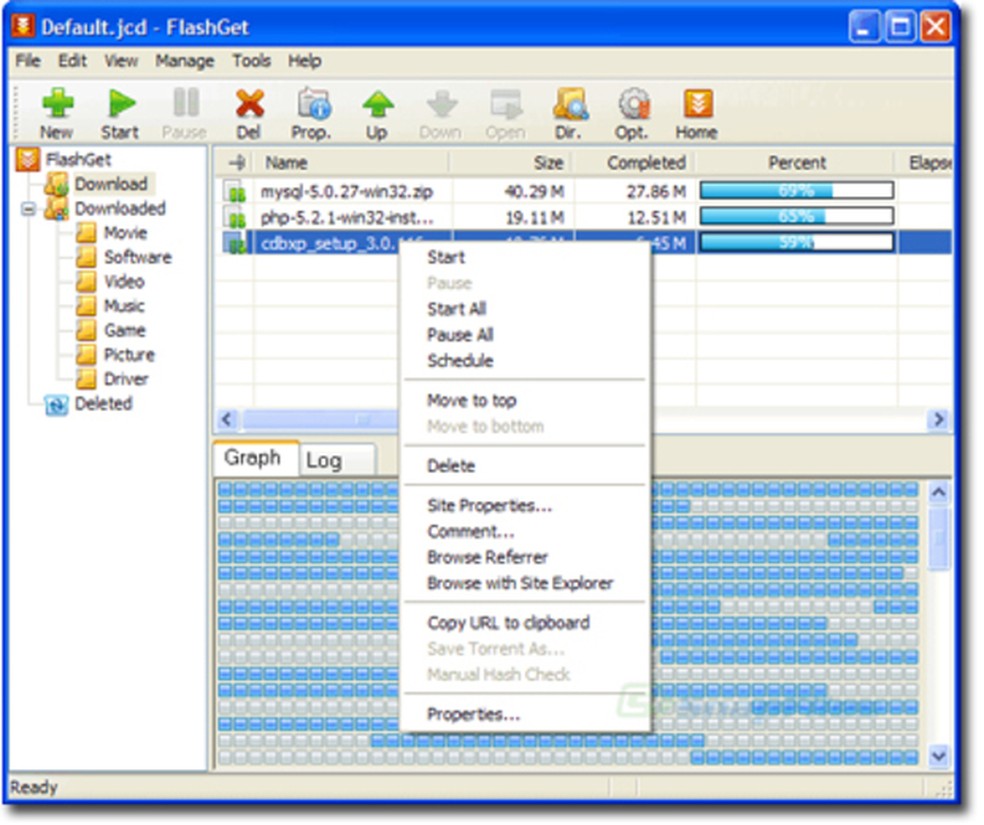The image size is (984, 825).
Task: Click the 65% progress bar of php
Action: click(x=796, y=217)
